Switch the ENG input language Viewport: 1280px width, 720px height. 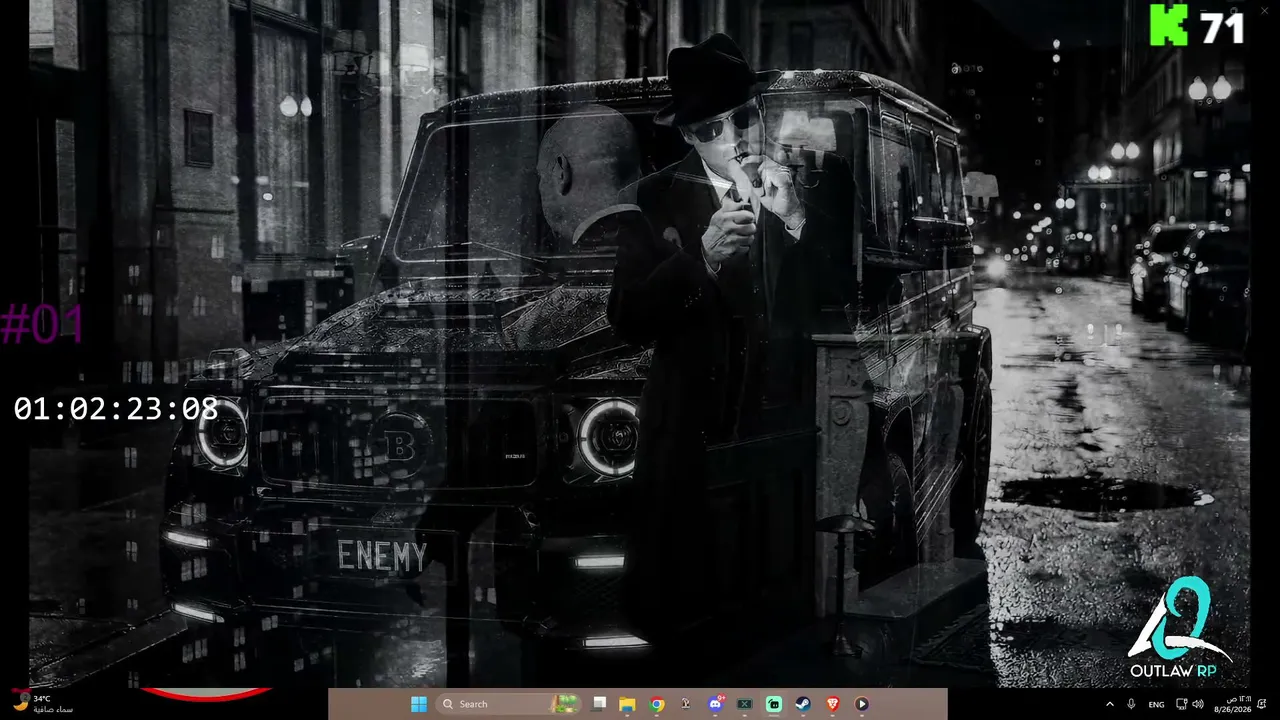(x=1156, y=704)
